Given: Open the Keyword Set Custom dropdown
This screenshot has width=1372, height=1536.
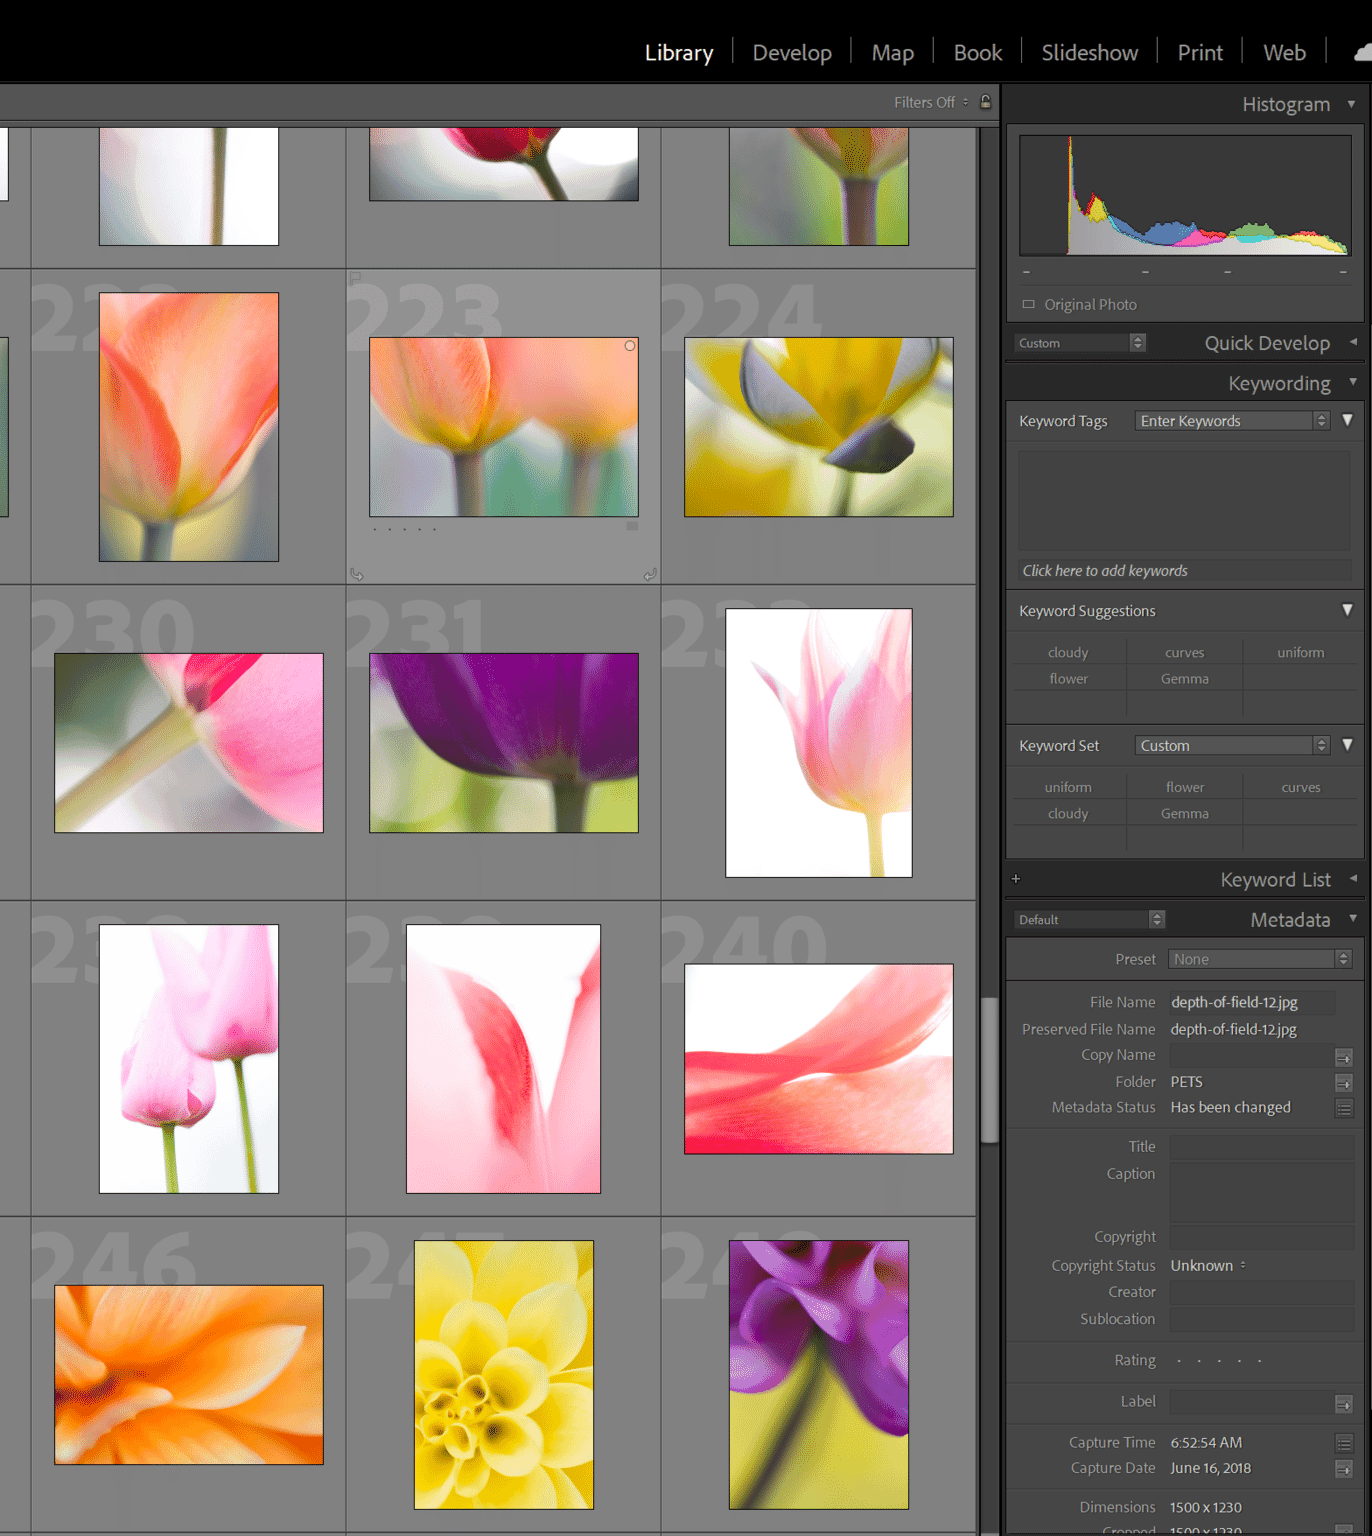Looking at the screenshot, I should [x=1232, y=745].
